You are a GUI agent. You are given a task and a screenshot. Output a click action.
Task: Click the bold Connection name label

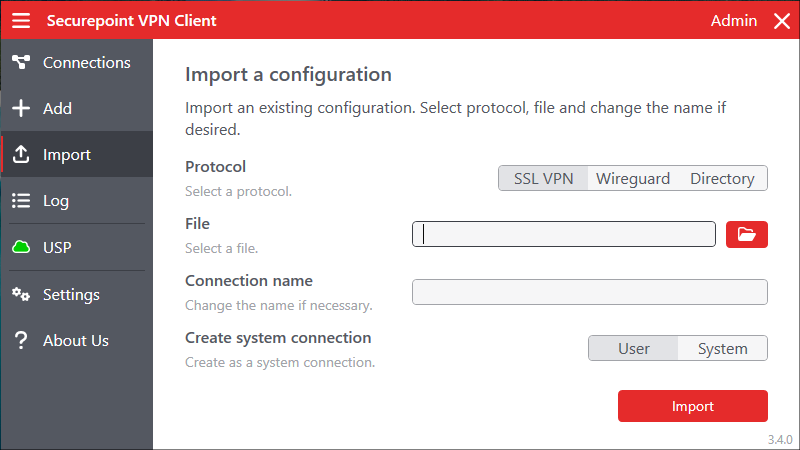[x=249, y=281]
